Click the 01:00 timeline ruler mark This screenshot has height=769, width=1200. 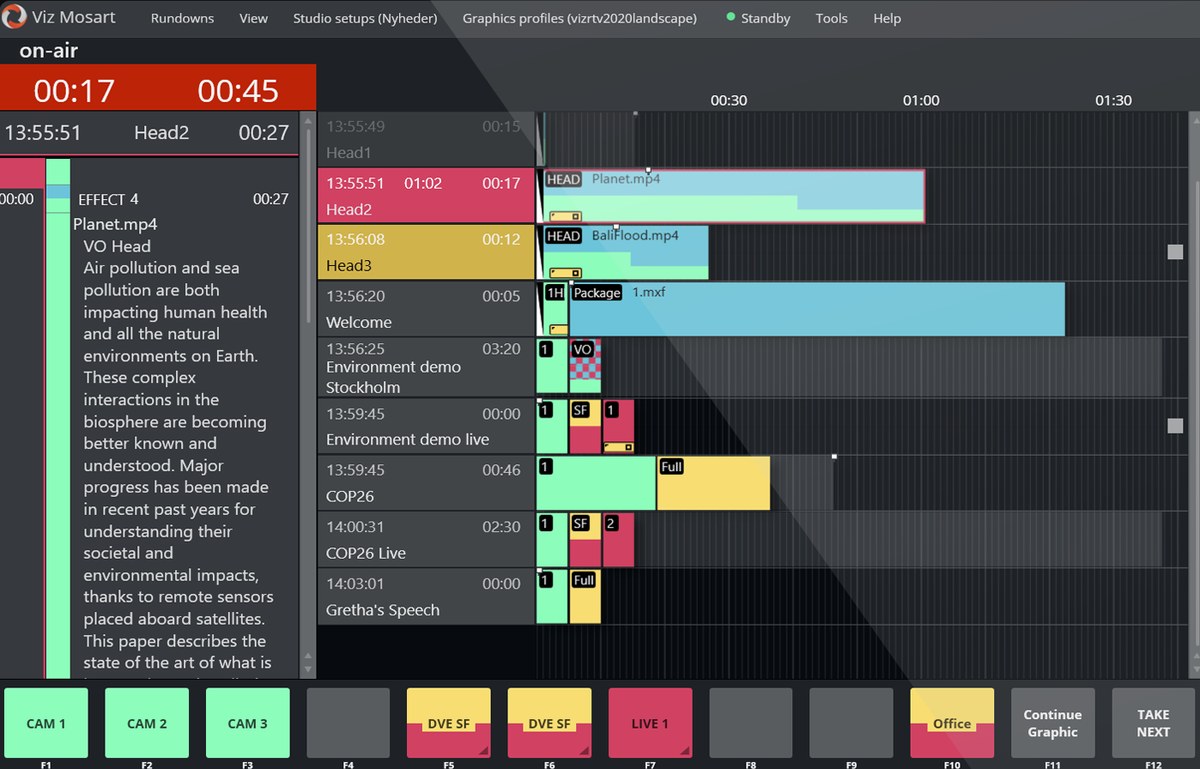coord(921,100)
